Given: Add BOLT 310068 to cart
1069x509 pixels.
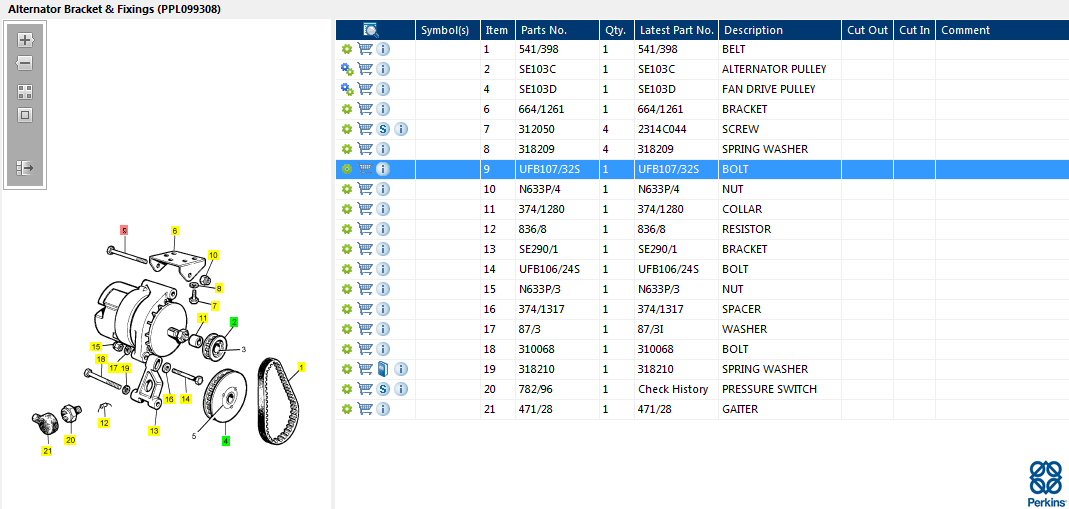Looking at the screenshot, I should coord(365,349).
